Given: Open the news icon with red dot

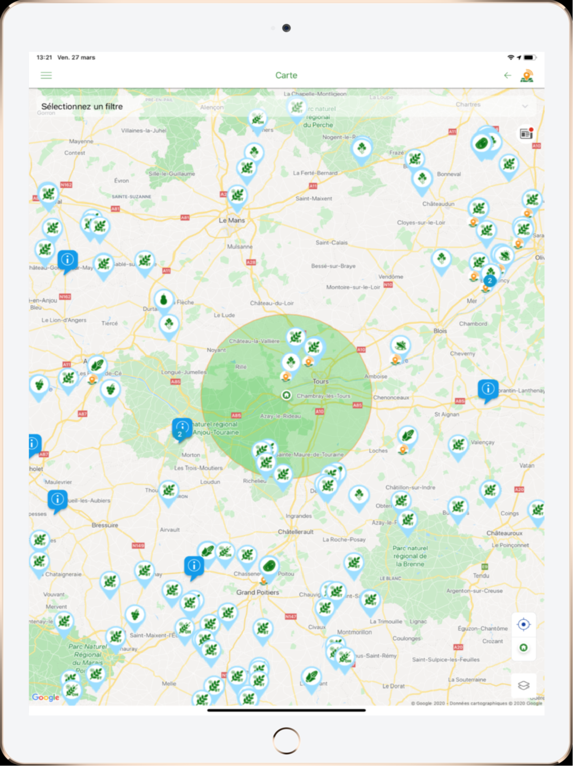Looking at the screenshot, I should coord(526,133).
